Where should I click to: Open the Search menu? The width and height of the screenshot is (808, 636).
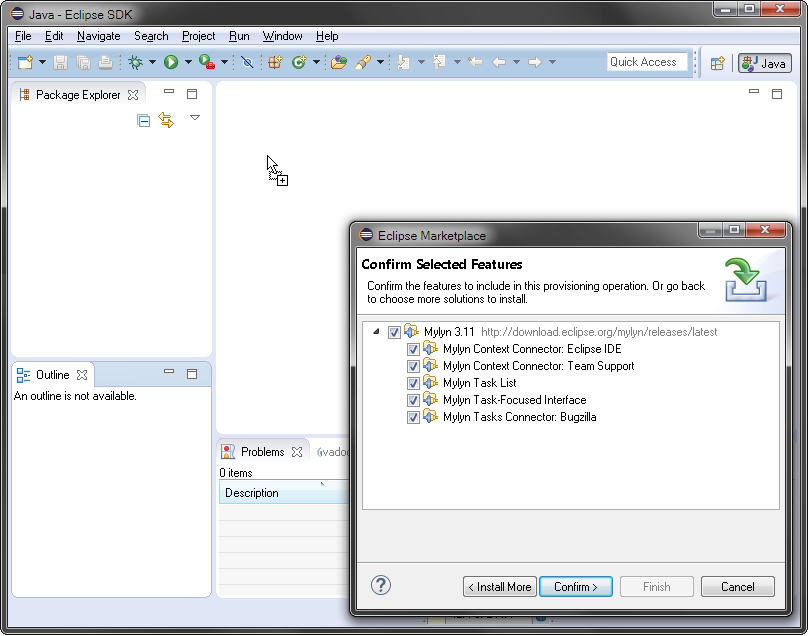[x=151, y=36]
